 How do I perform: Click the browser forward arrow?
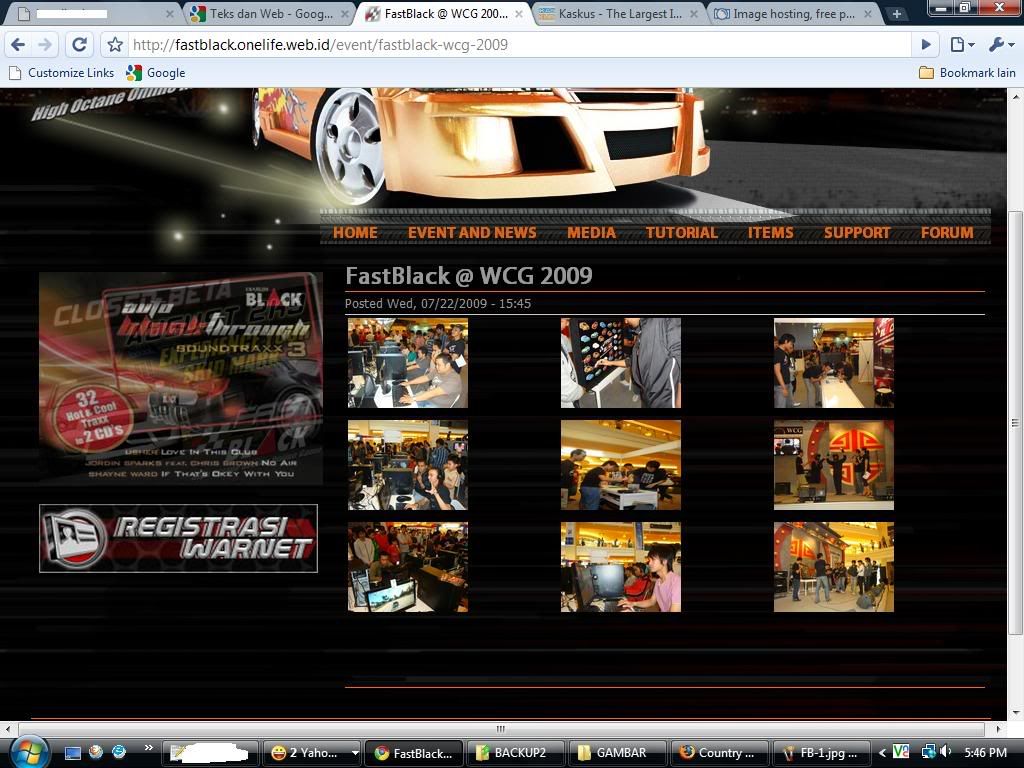(44, 44)
